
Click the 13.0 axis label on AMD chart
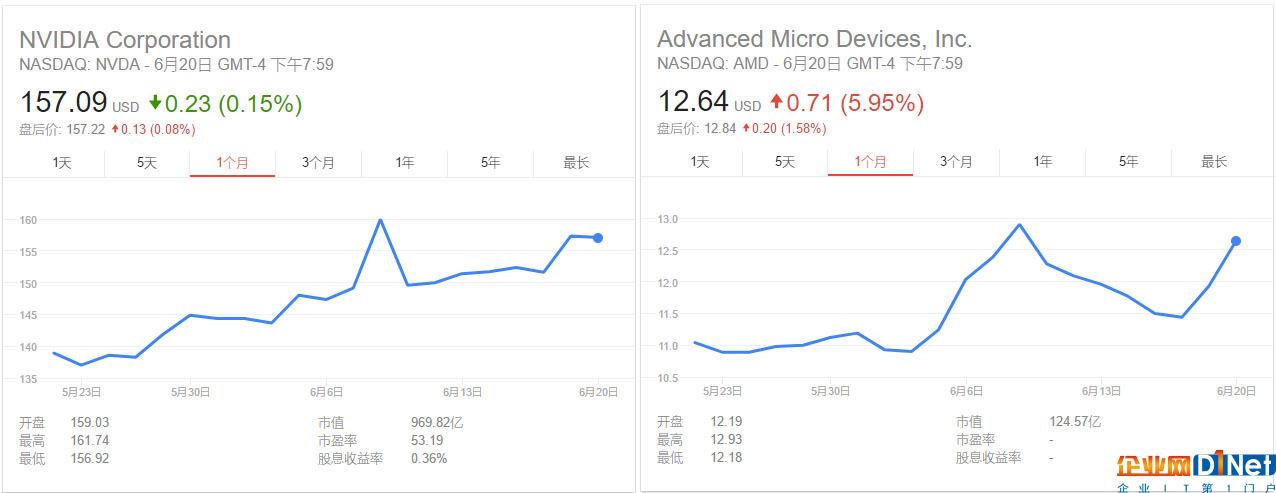click(x=667, y=219)
